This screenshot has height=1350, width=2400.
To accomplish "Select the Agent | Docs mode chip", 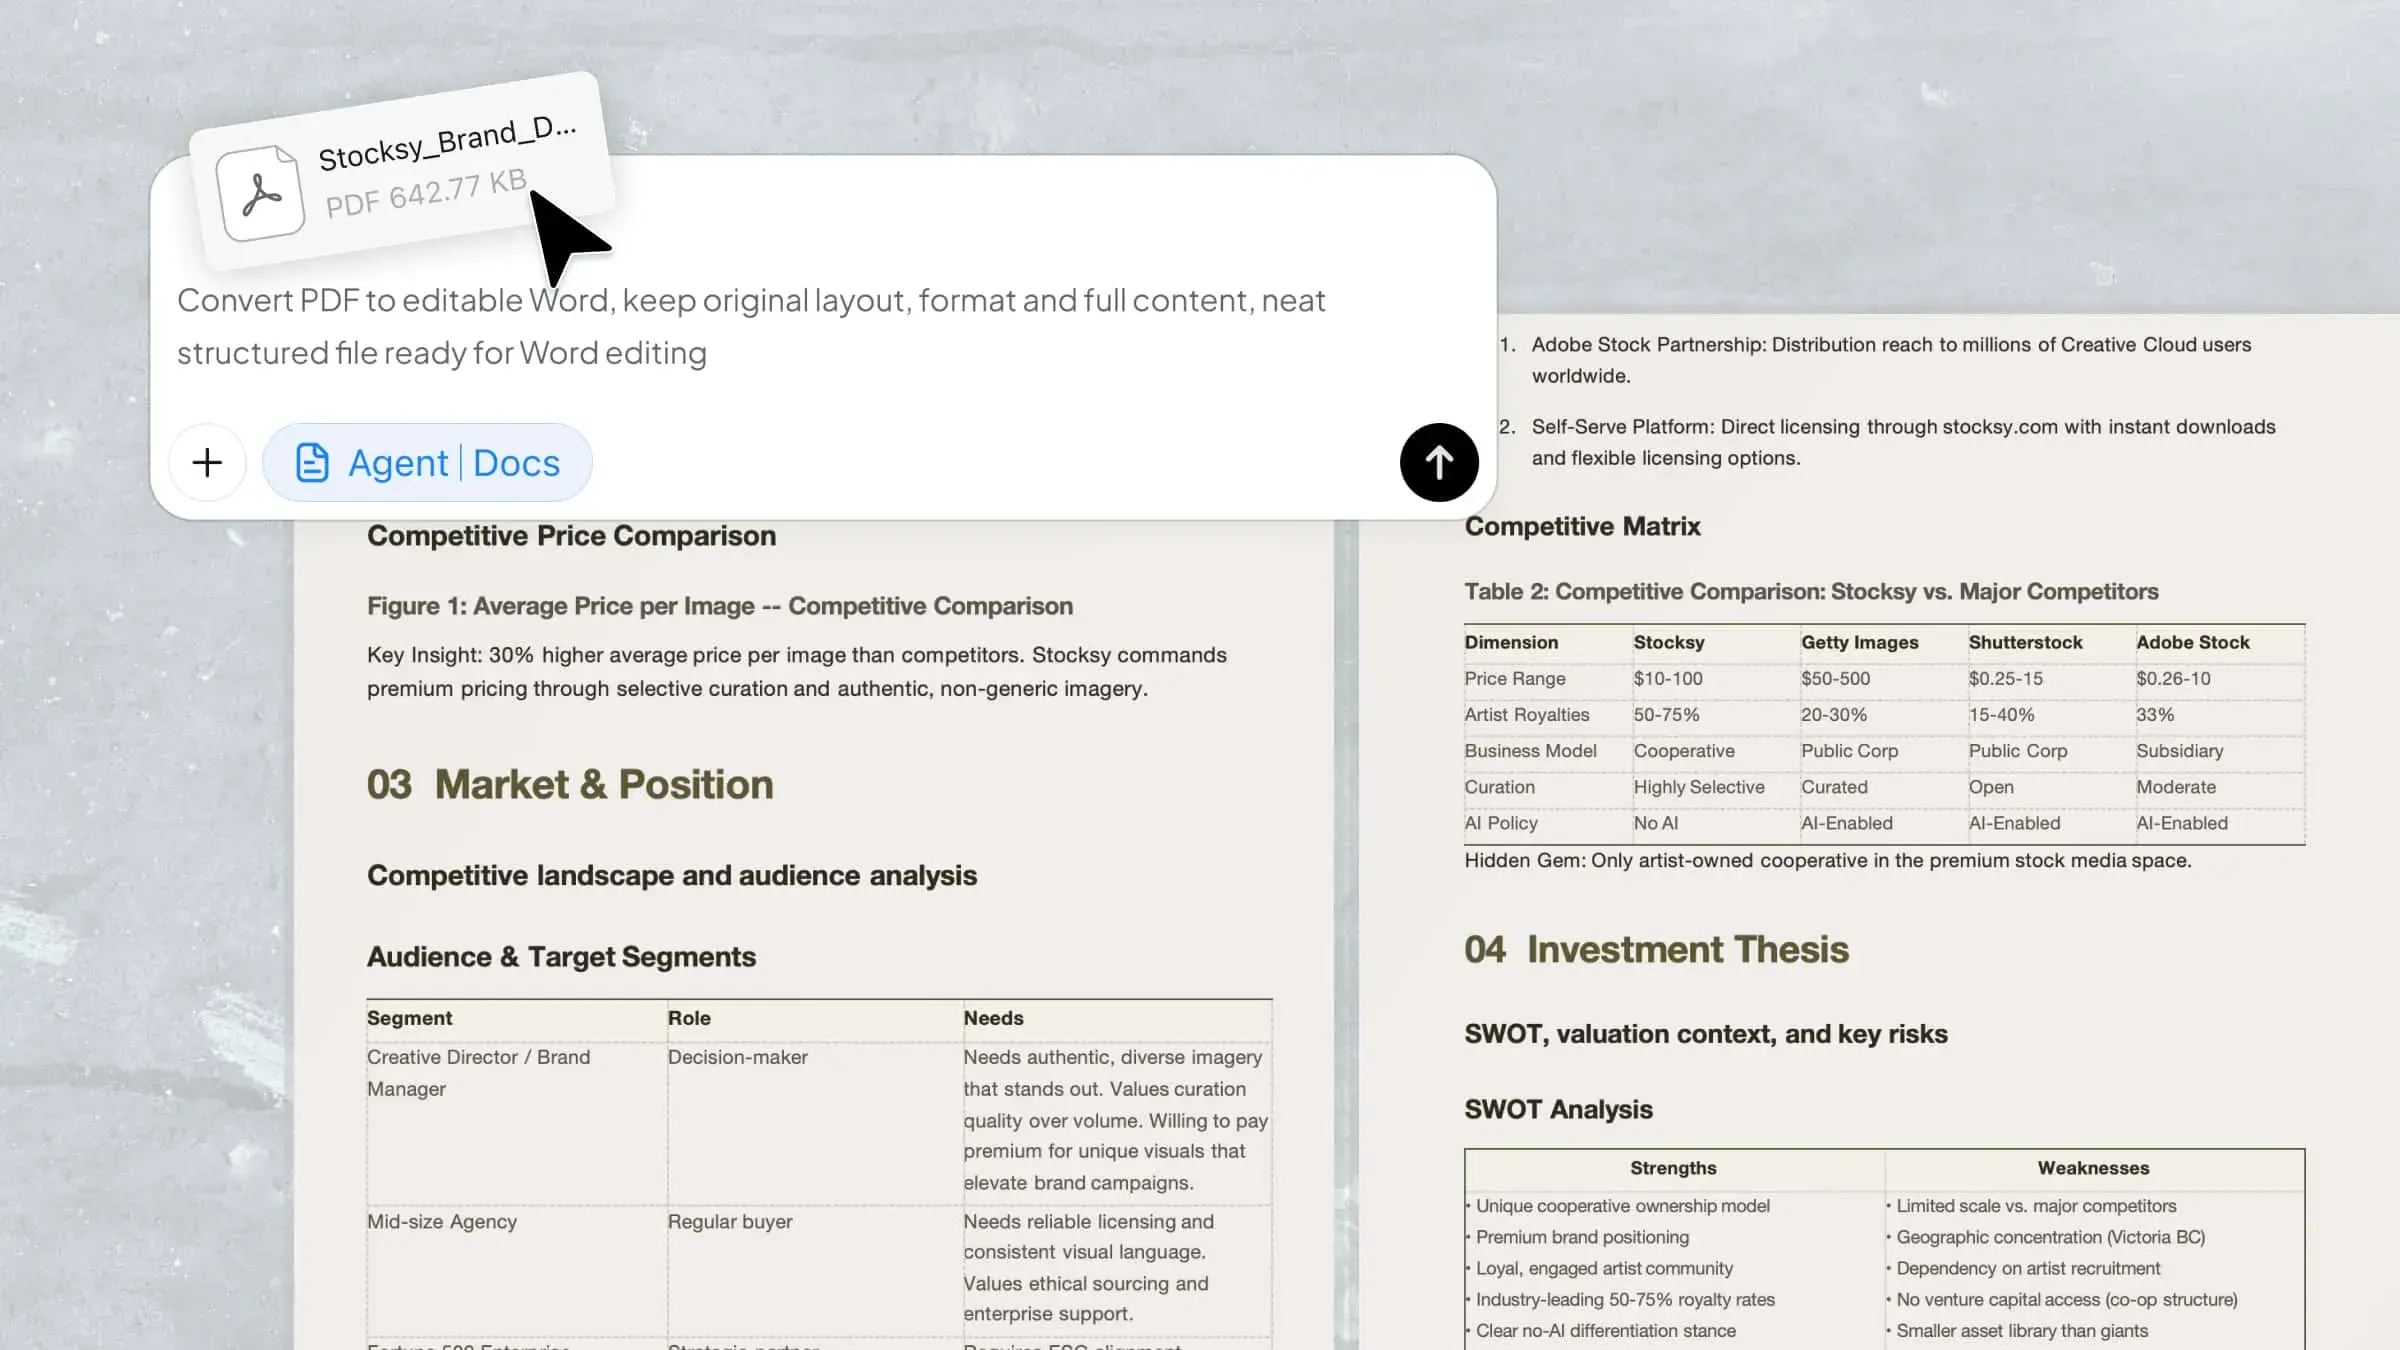I will 427,462.
